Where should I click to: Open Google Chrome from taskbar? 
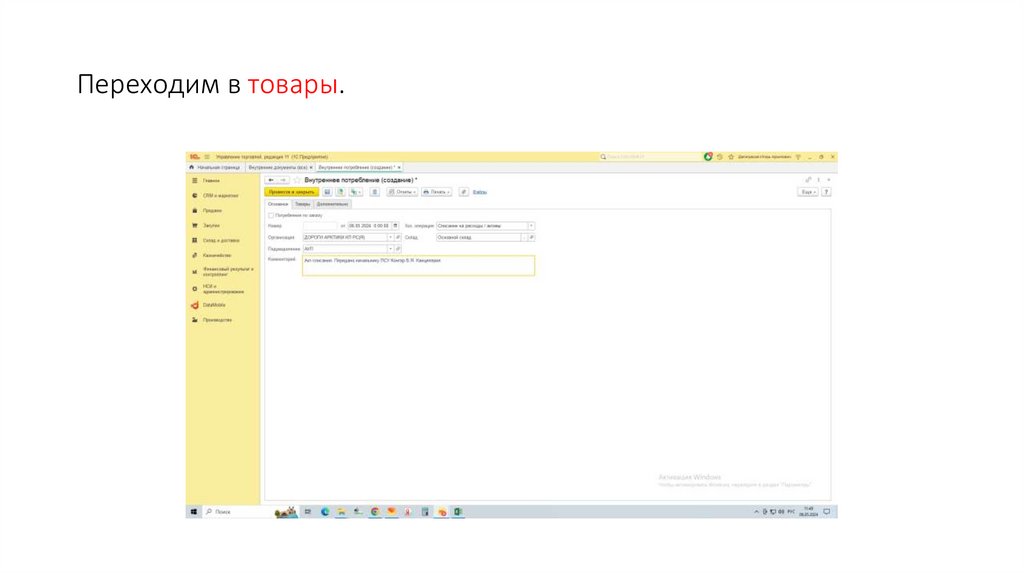pos(375,512)
